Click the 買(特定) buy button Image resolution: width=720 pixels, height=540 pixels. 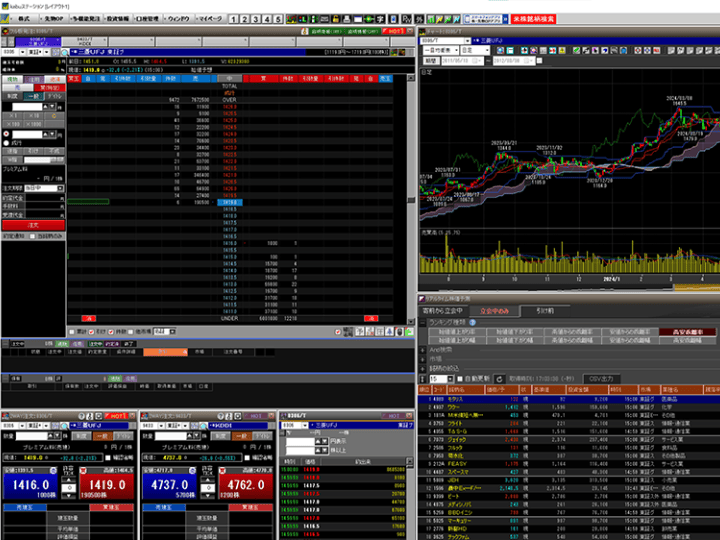pyautogui.click(x=50, y=87)
